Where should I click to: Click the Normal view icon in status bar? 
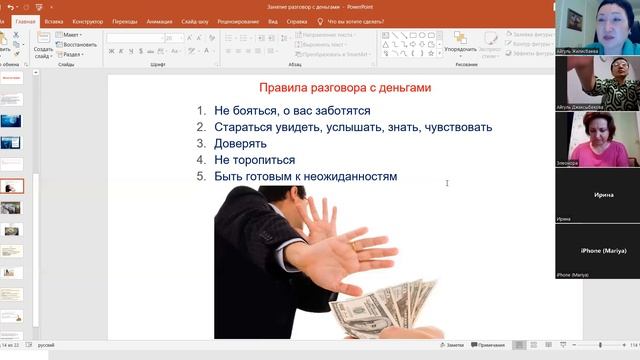[519, 345]
